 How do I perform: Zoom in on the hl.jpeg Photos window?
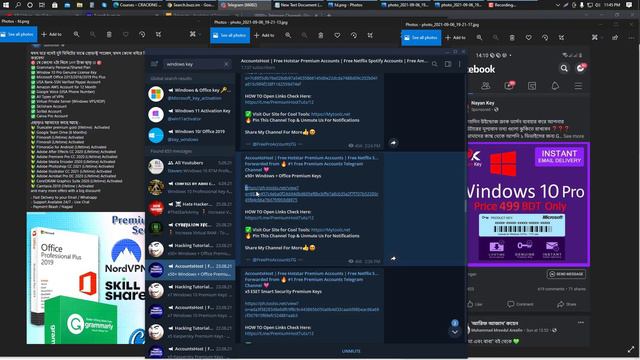point(76,35)
